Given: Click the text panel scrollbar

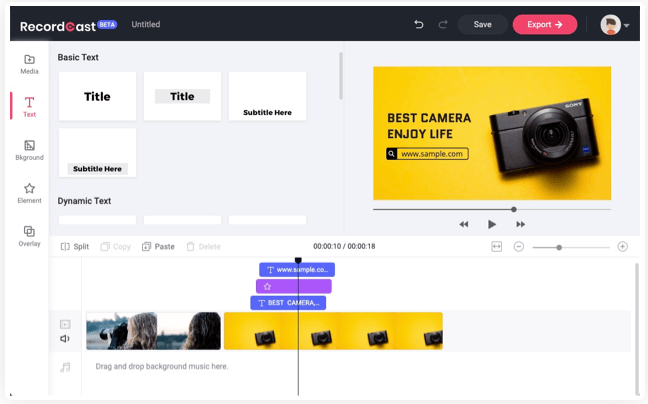Looking at the screenshot, I should coord(341,76).
